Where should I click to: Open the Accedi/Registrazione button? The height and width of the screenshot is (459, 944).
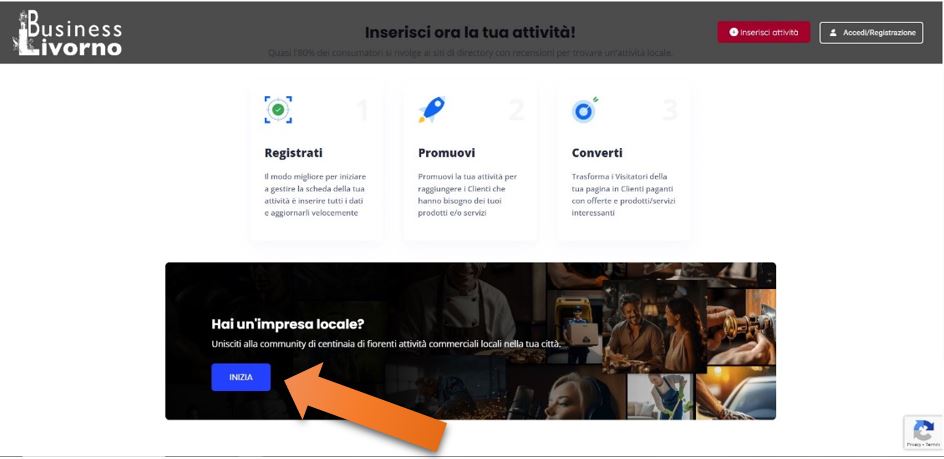[871, 33]
